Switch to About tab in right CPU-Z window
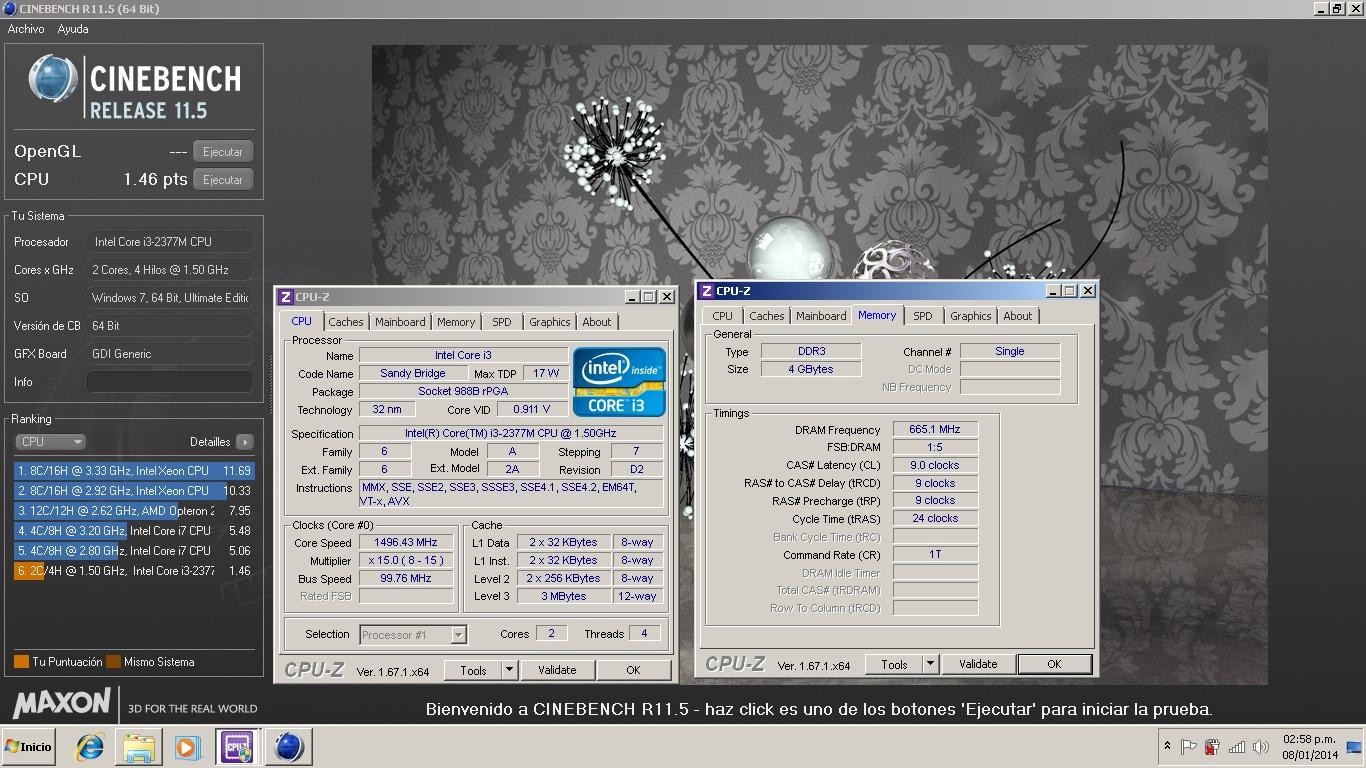Viewport: 1366px width, 768px height. coord(1018,316)
